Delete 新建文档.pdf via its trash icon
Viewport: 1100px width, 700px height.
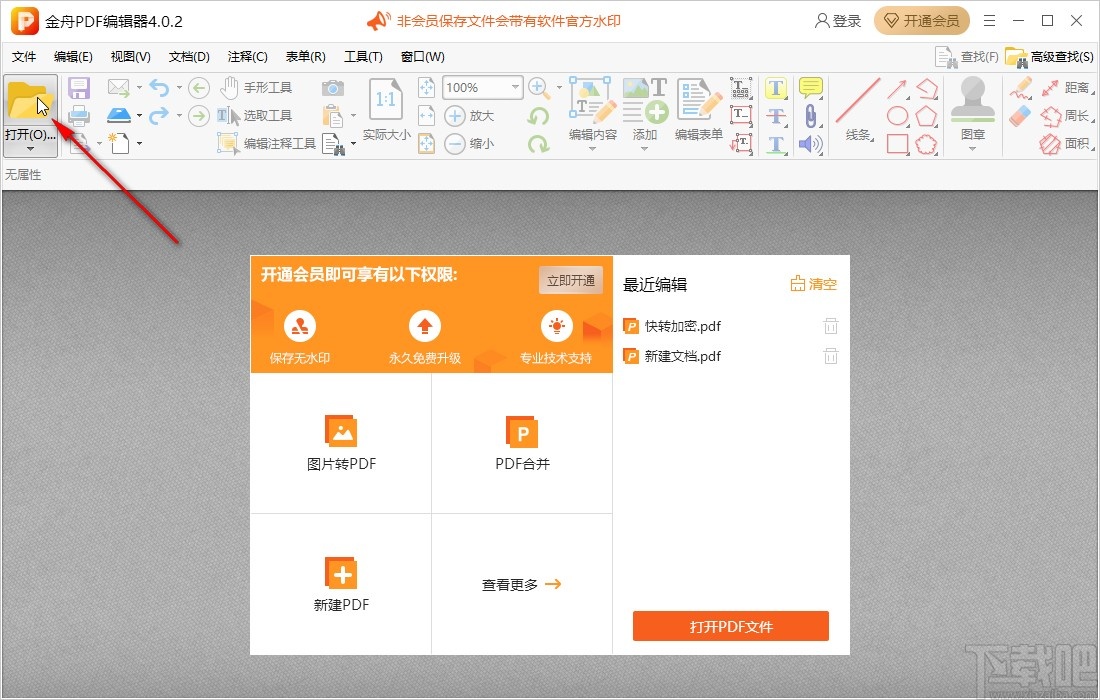click(830, 356)
